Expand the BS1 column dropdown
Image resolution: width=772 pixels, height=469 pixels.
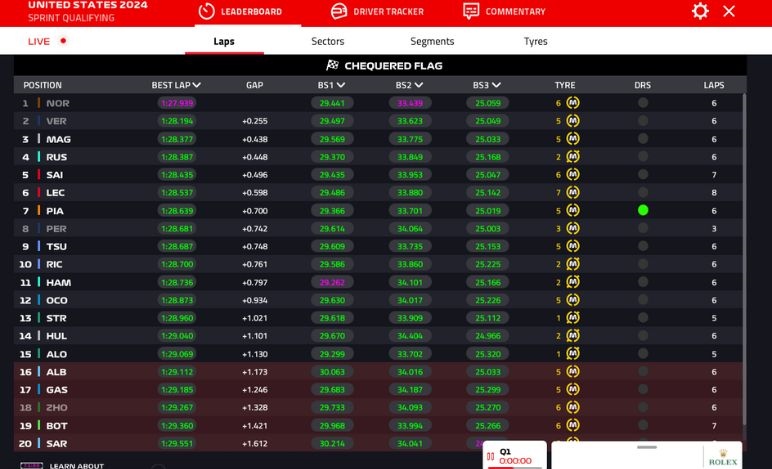(341, 85)
